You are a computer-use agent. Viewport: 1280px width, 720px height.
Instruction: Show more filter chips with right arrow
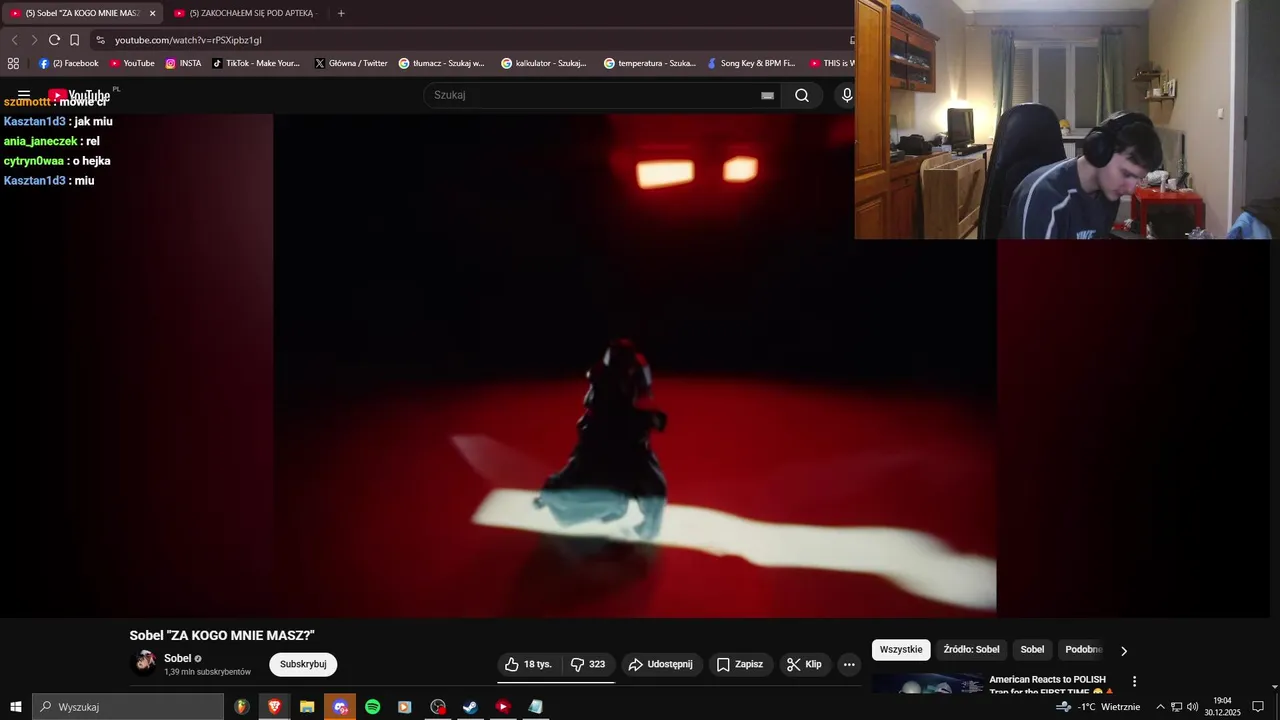[1123, 651]
